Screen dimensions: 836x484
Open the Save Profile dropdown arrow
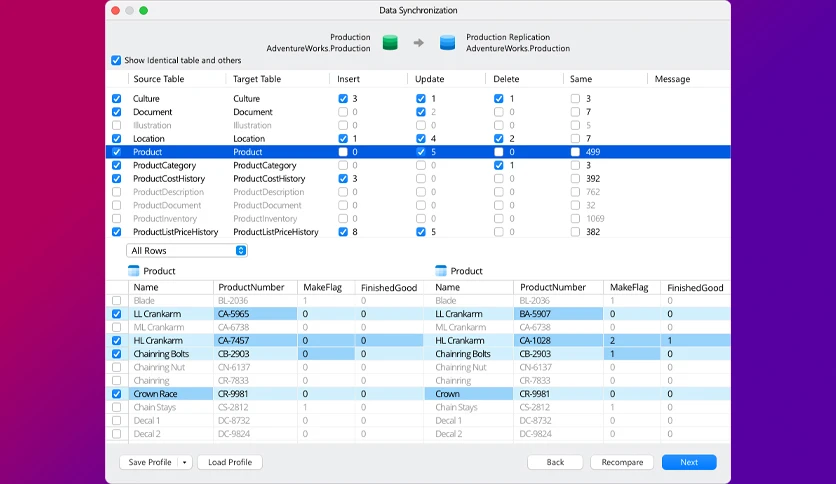(x=184, y=462)
